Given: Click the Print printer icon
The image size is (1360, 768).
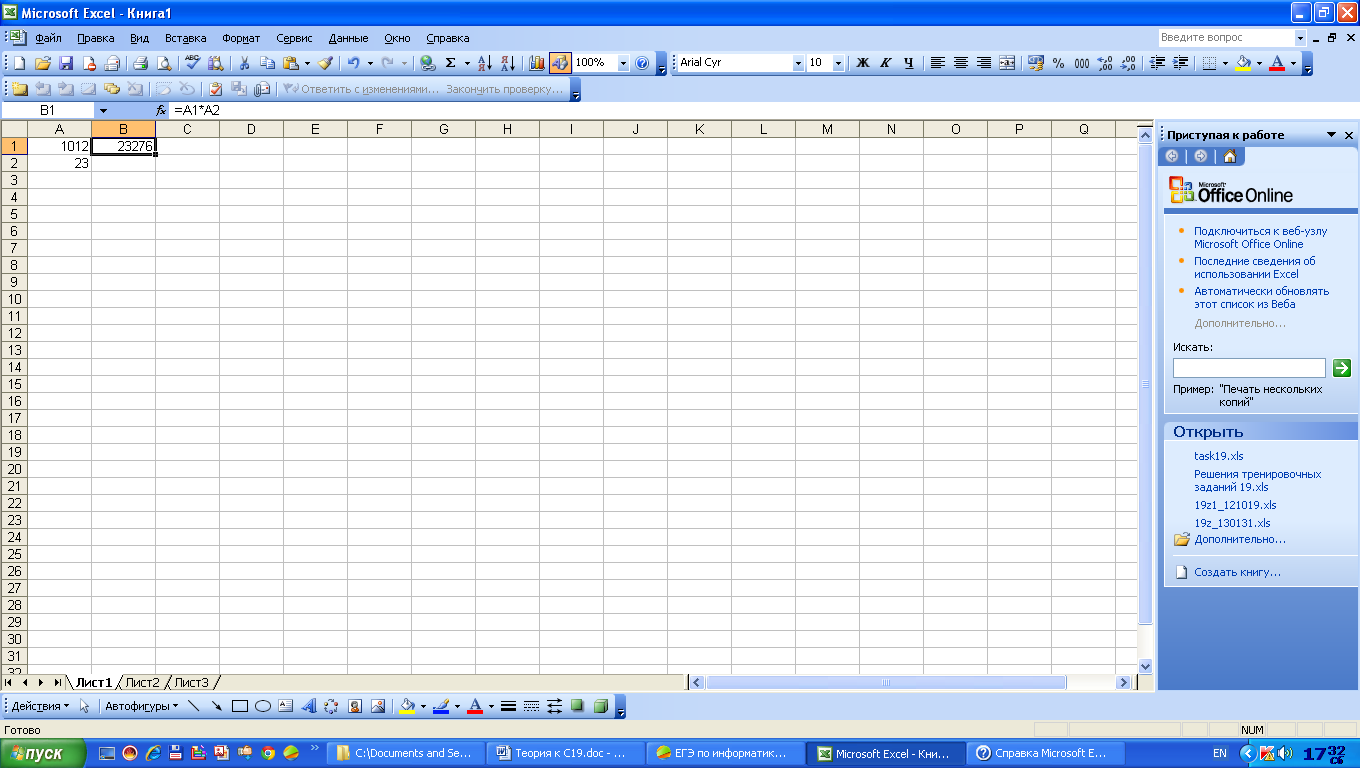Looking at the screenshot, I should [x=141, y=63].
